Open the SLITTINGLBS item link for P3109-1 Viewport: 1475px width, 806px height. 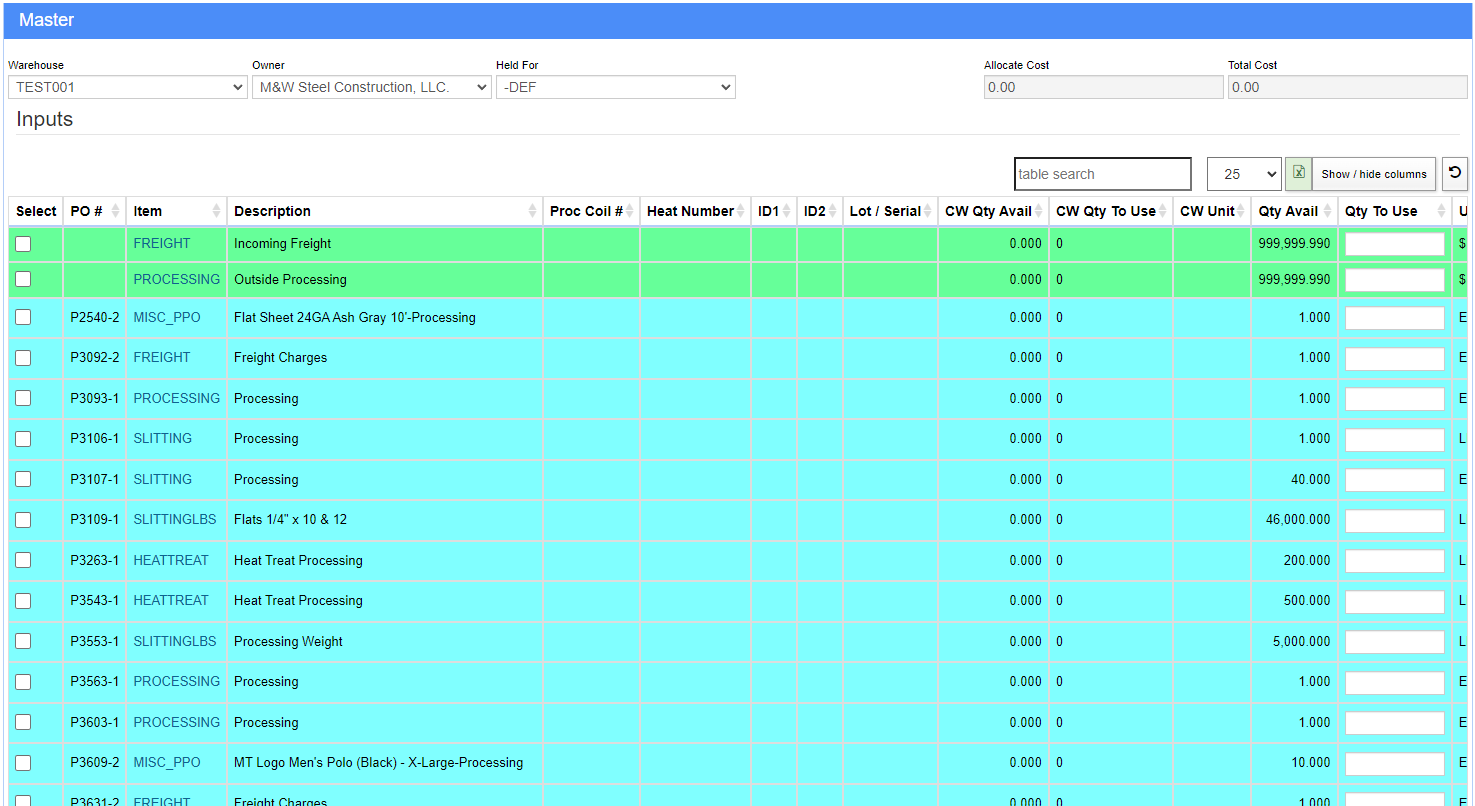(x=175, y=520)
